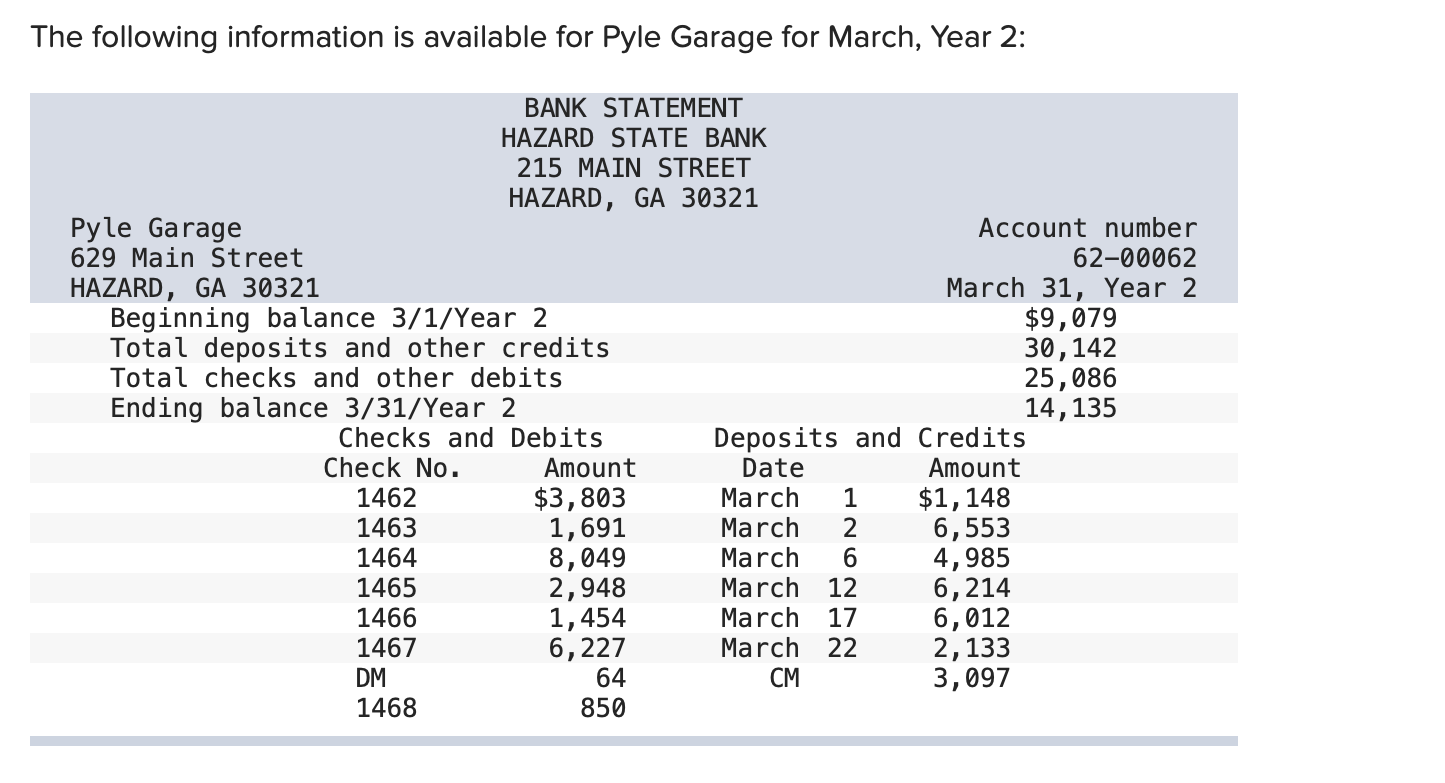Click the 'March 12' deposit date
The width and height of the screenshot is (1445, 783).
click(789, 588)
